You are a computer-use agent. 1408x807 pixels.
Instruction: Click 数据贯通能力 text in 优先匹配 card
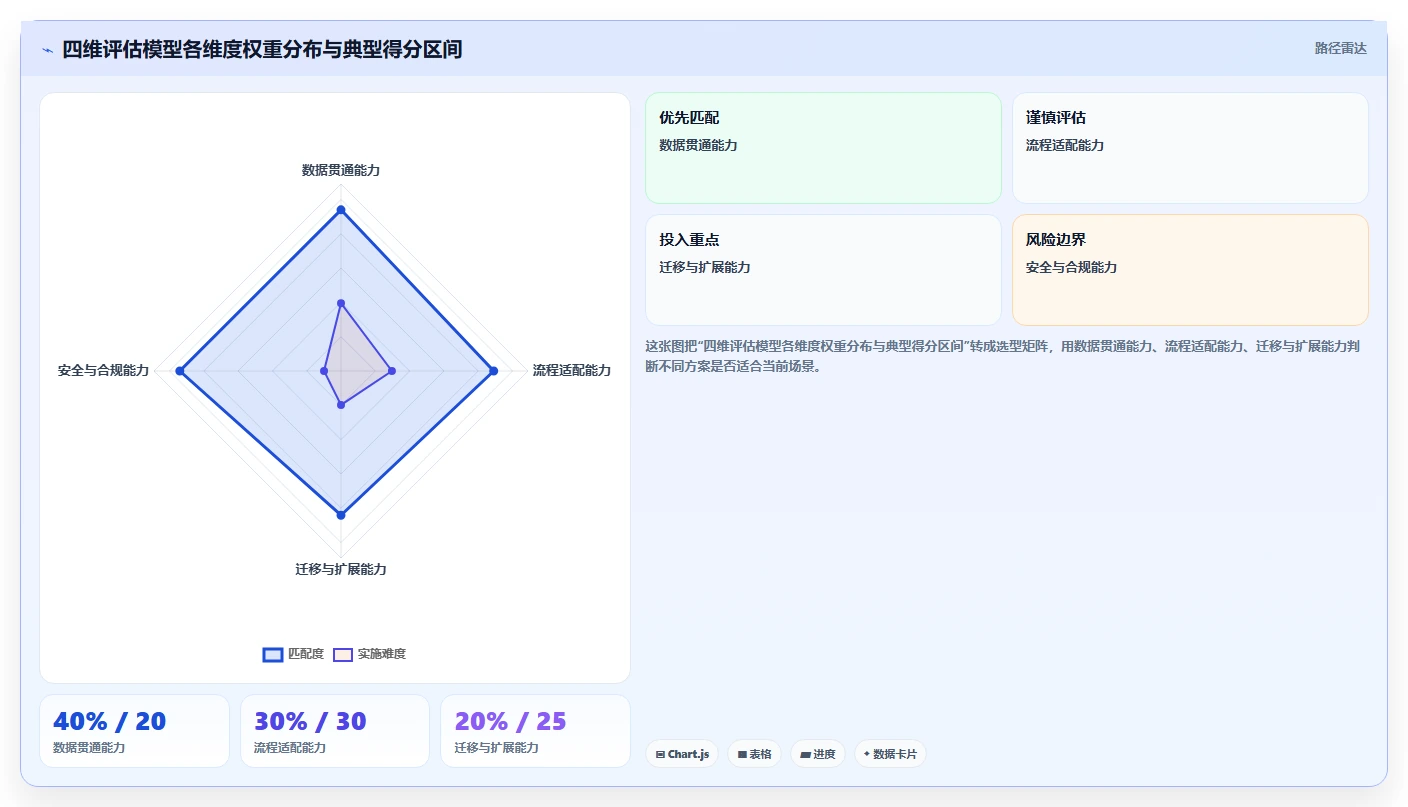tap(698, 145)
